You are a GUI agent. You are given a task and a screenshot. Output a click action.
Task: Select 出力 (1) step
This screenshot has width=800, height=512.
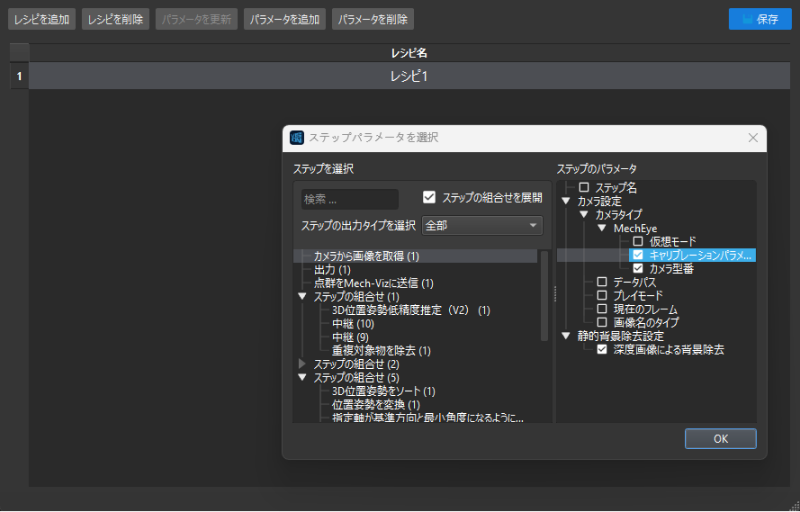coord(332,270)
